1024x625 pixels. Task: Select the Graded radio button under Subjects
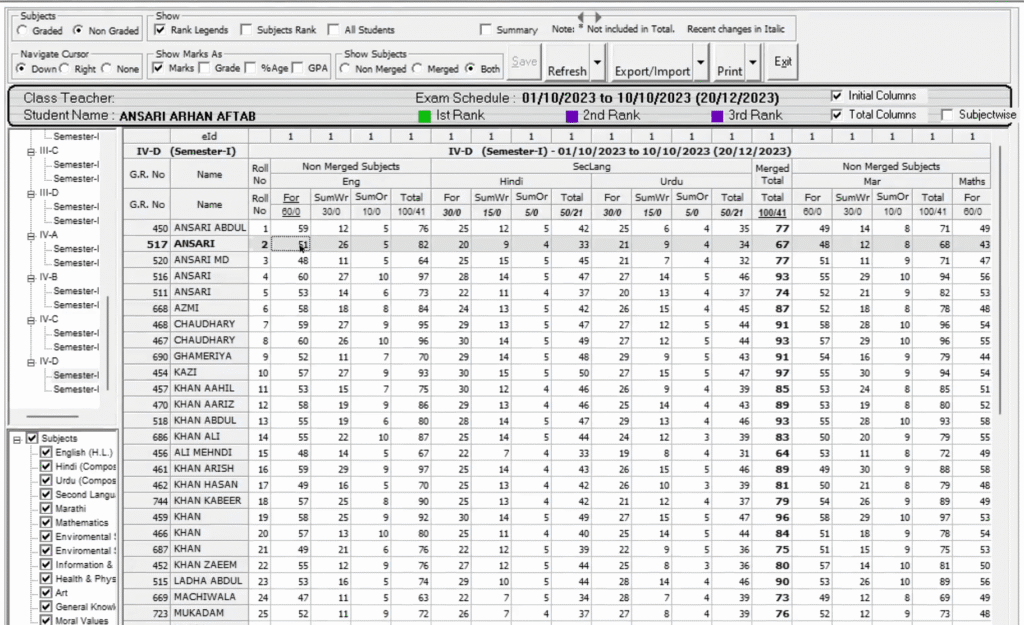pos(23,31)
